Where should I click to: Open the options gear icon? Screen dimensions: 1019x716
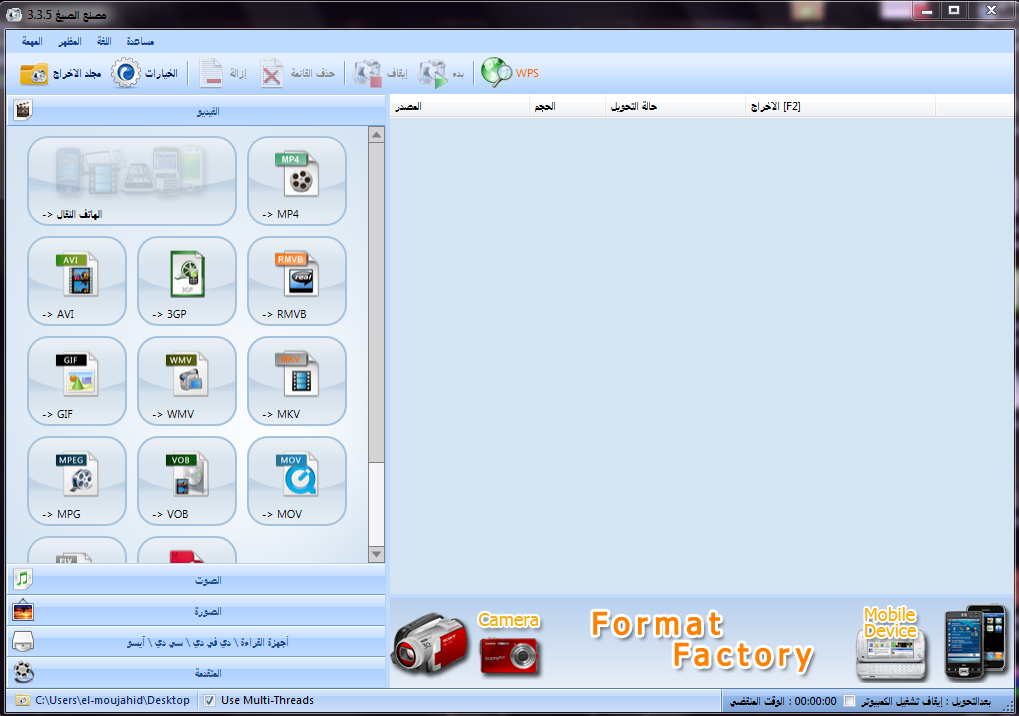pyautogui.click(x=125, y=73)
